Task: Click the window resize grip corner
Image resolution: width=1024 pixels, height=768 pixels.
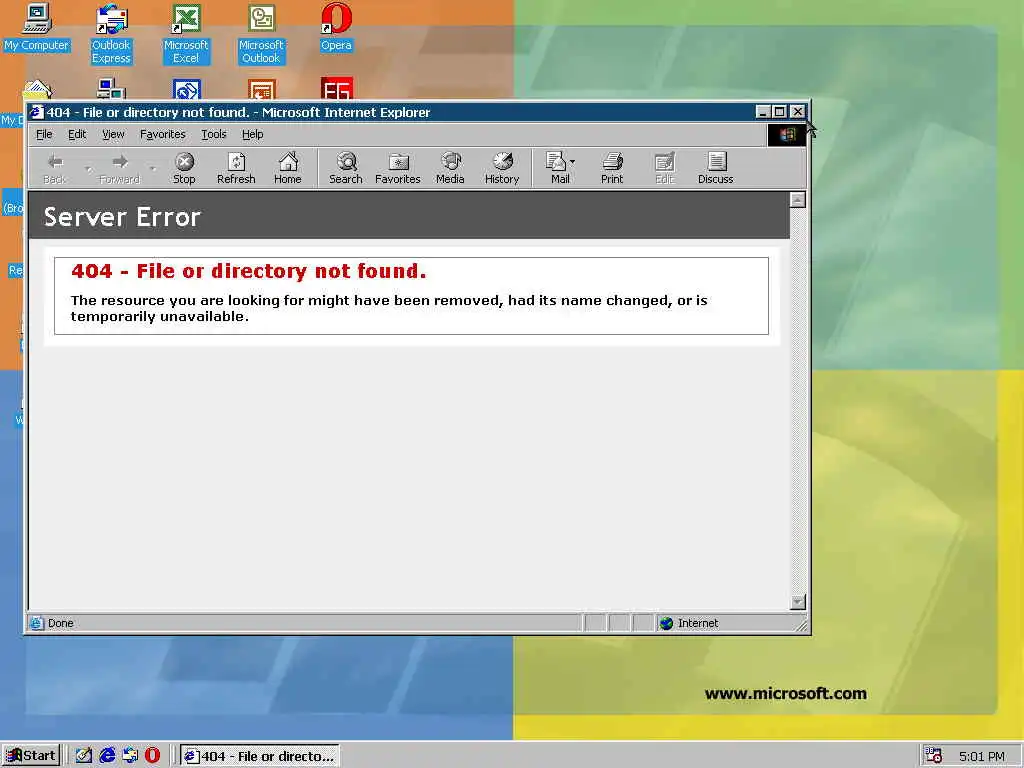Action: pos(801,626)
